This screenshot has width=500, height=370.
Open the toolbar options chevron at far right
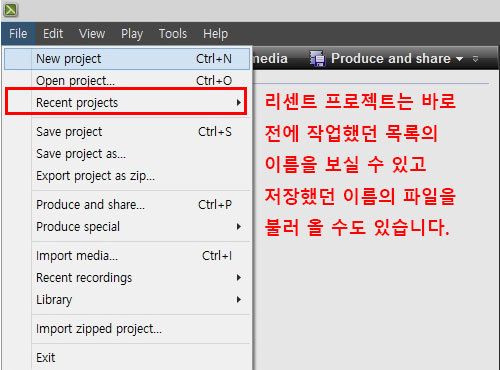click(476, 59)
